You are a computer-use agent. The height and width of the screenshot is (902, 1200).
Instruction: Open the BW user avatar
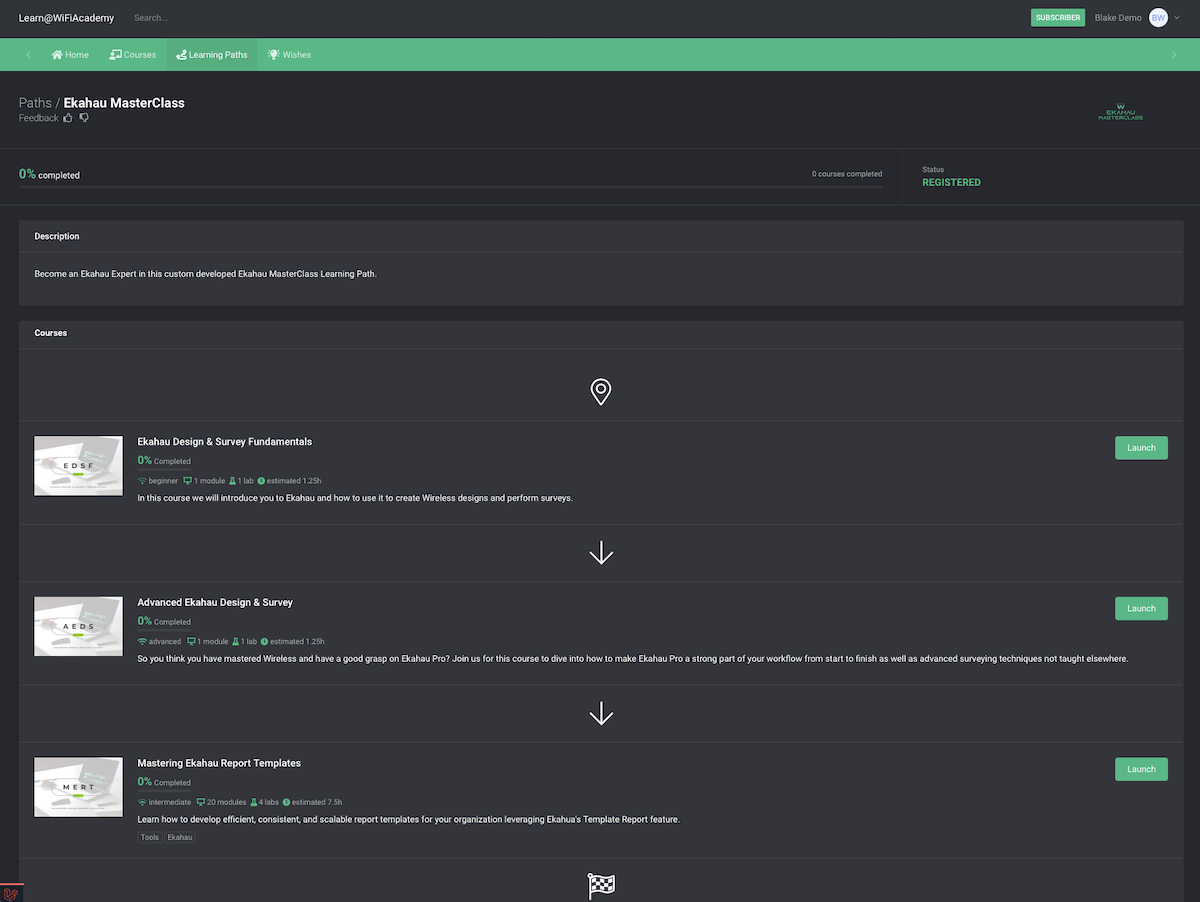click(1158, 18)
